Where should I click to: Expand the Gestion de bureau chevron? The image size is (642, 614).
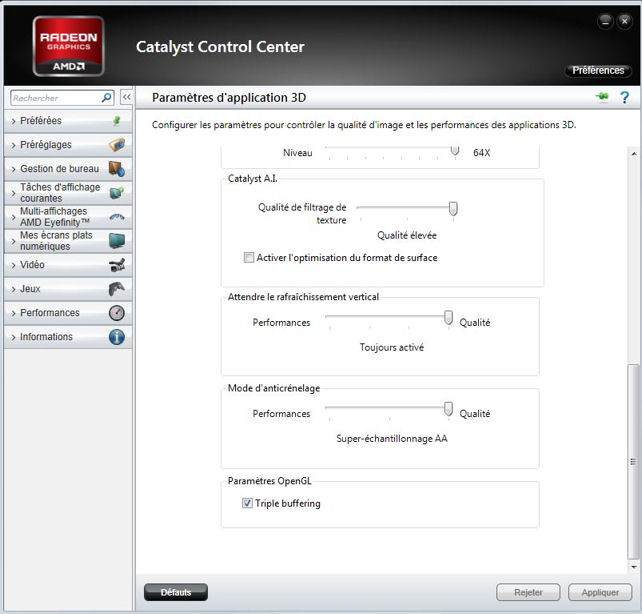[14, 169]
